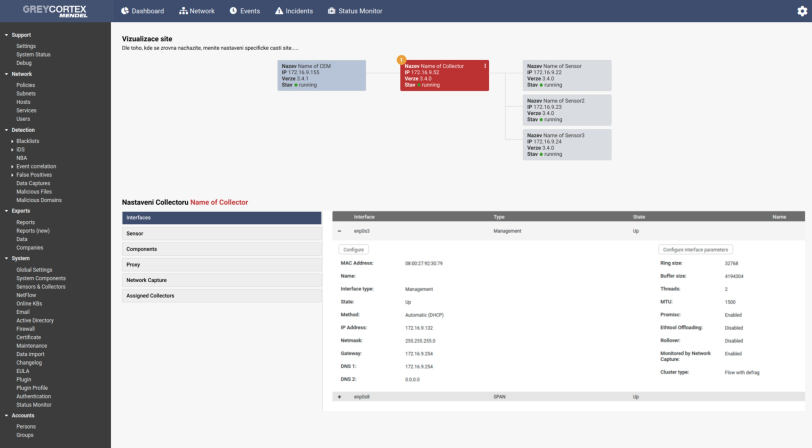Expand the enp0s8 interface row

coord(340,397)
